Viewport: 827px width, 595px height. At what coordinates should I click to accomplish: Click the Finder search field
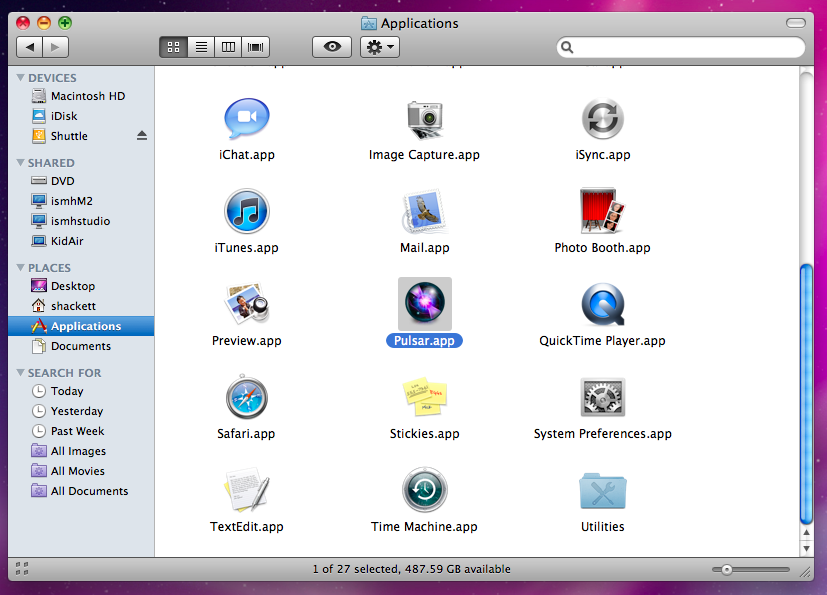pos(681,47)
